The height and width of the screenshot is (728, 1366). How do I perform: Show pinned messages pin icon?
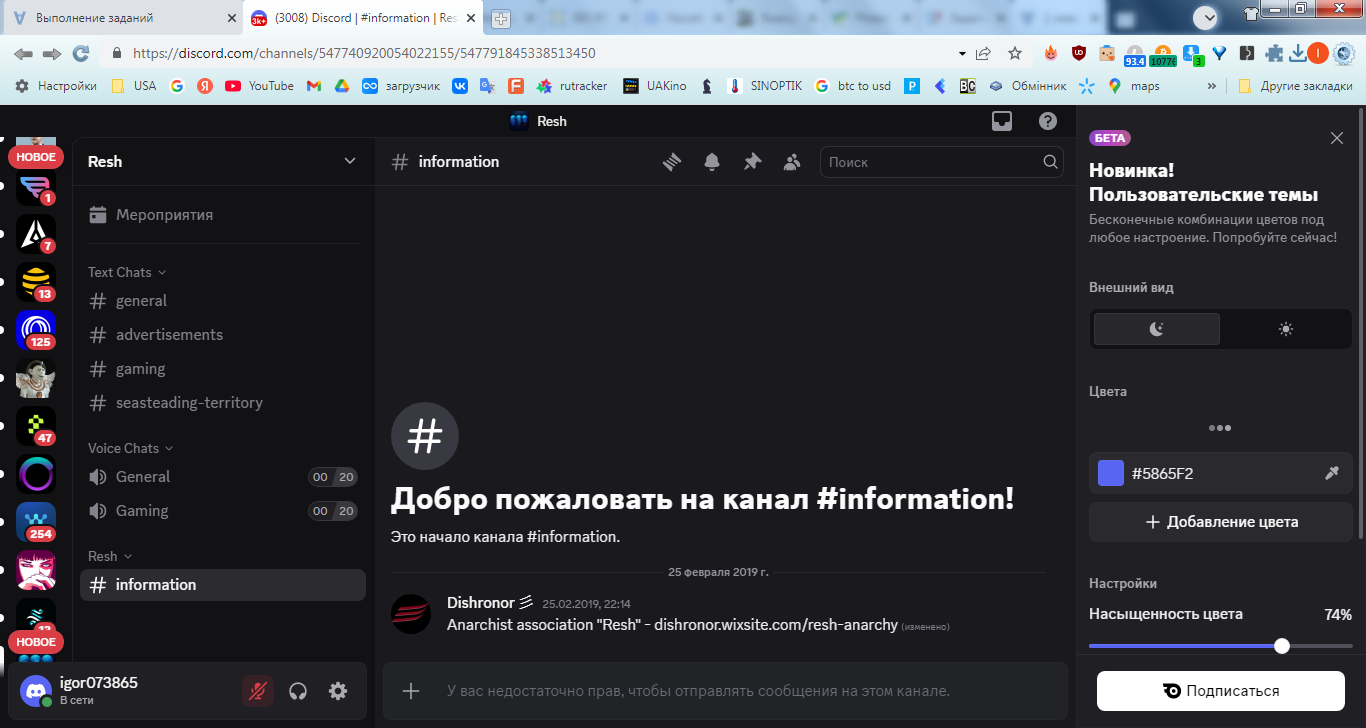click(752, 162)
